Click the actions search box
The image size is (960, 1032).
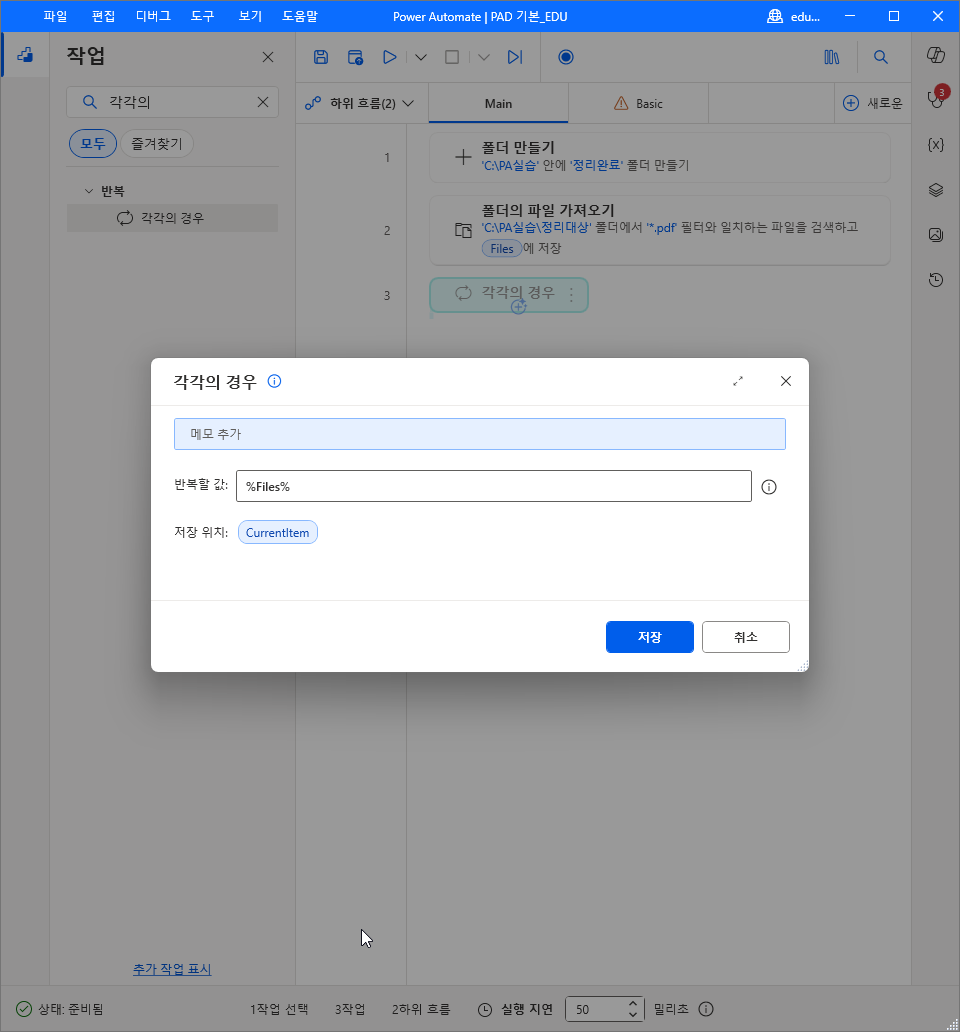coord(172,102)
